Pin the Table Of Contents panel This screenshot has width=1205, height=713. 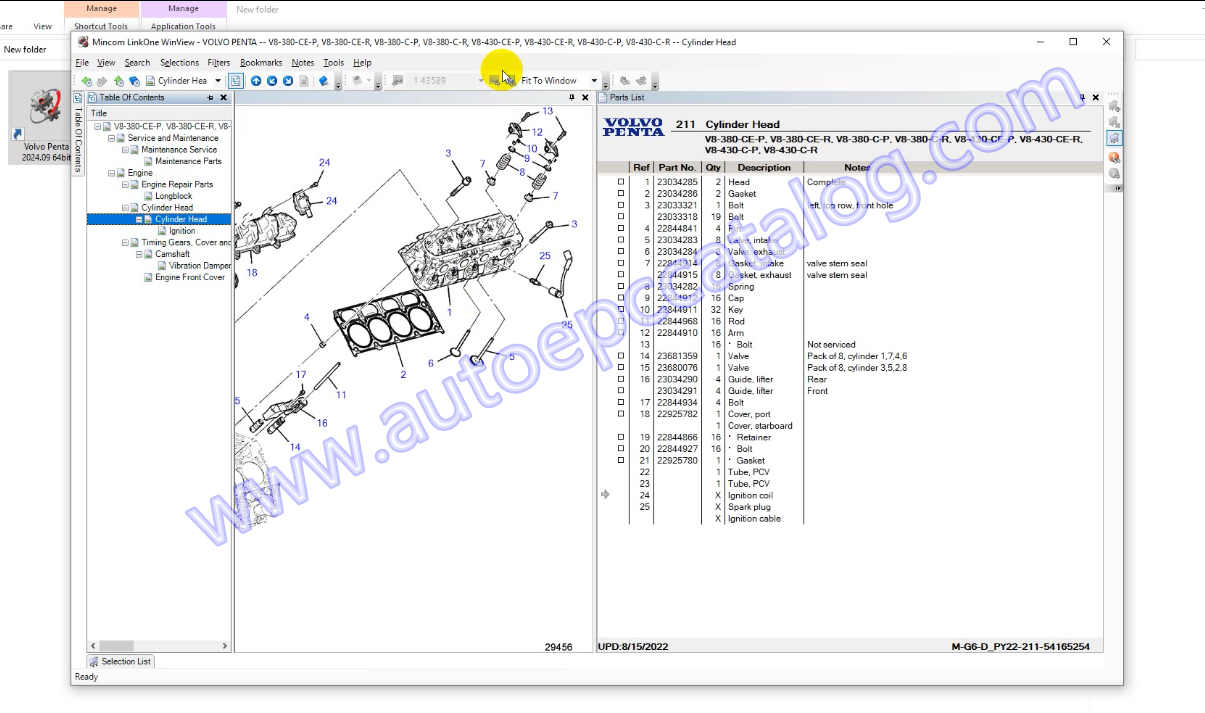click(x=210, y=98)
